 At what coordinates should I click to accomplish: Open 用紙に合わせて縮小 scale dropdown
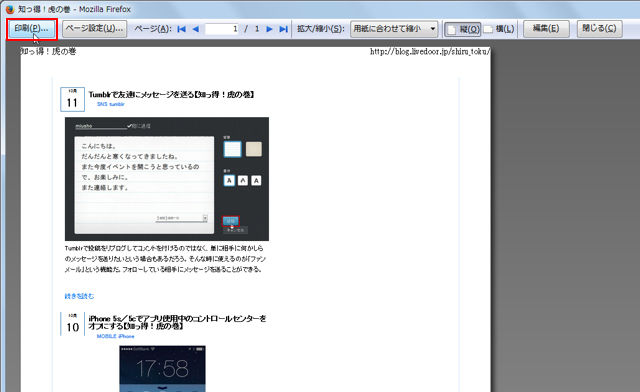[x=394, y=29]
